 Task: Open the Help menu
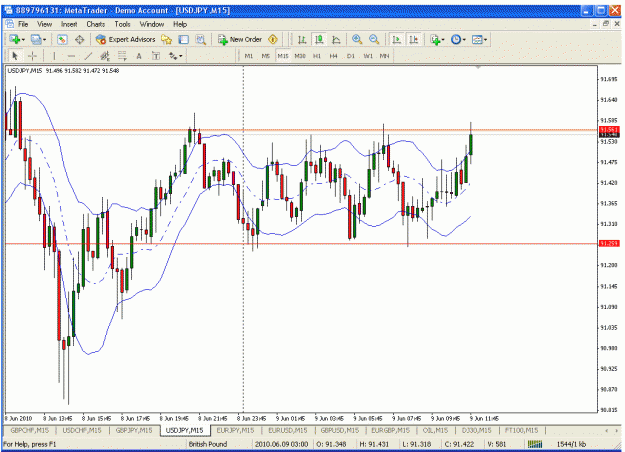tap(180, 24)
